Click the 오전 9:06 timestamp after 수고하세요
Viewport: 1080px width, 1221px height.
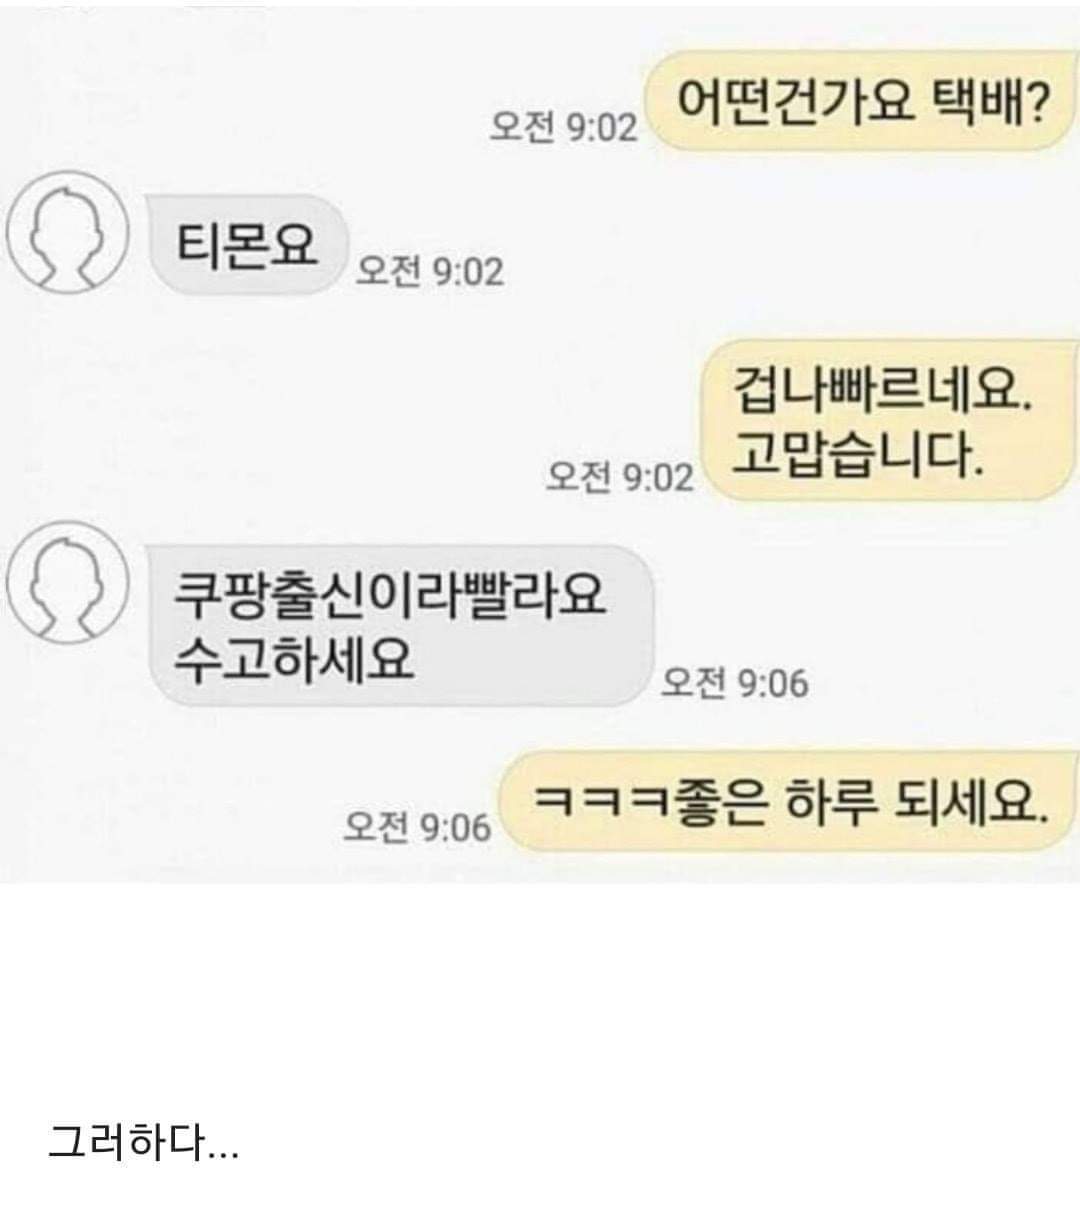(735, 683)
